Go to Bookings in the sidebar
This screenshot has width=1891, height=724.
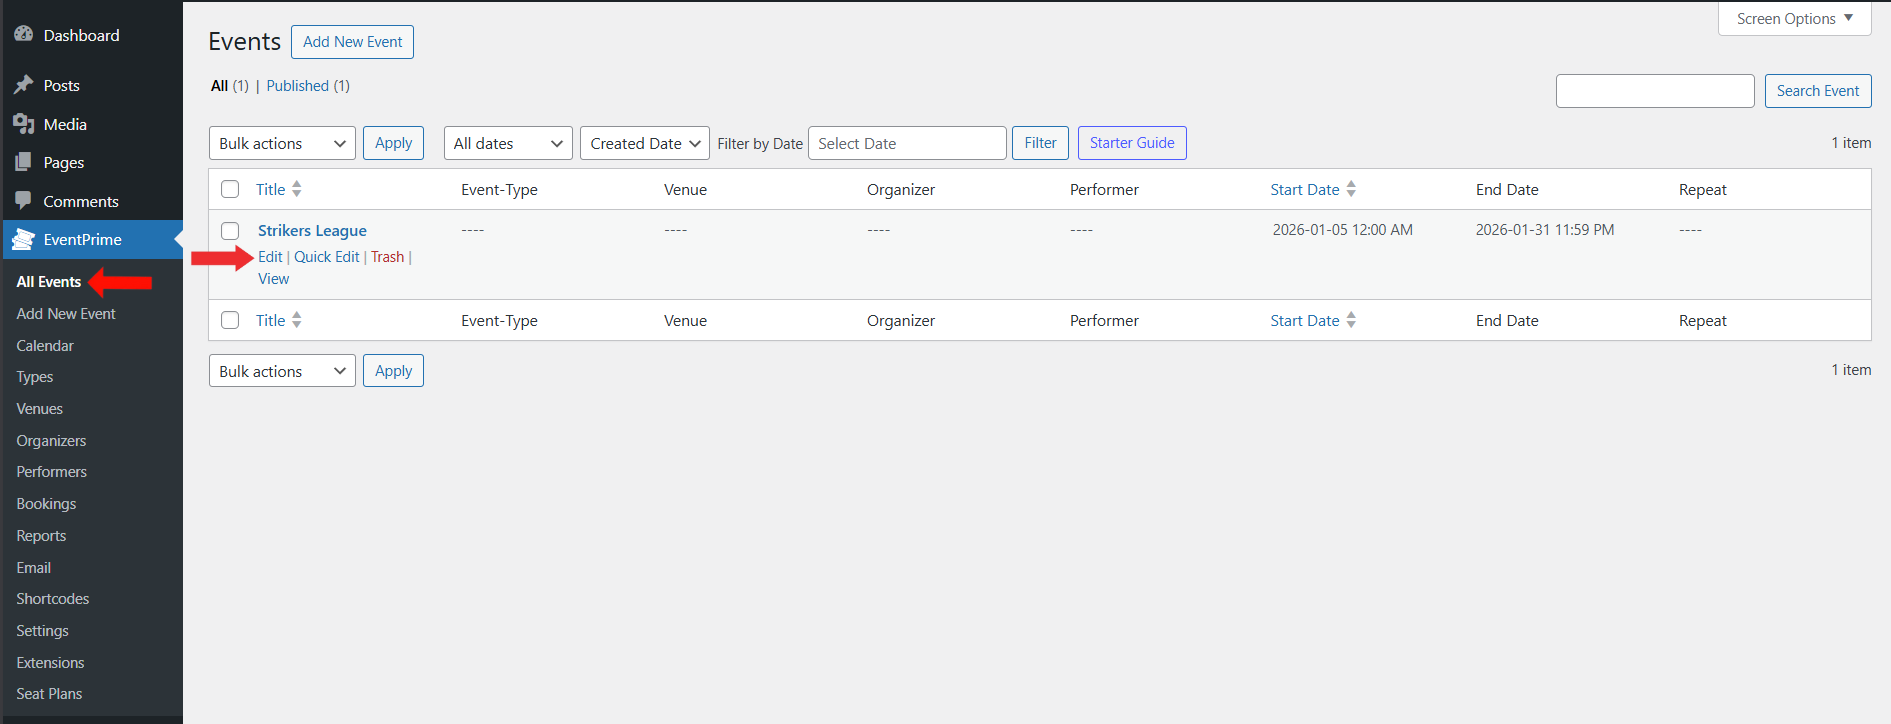point(46,504)
